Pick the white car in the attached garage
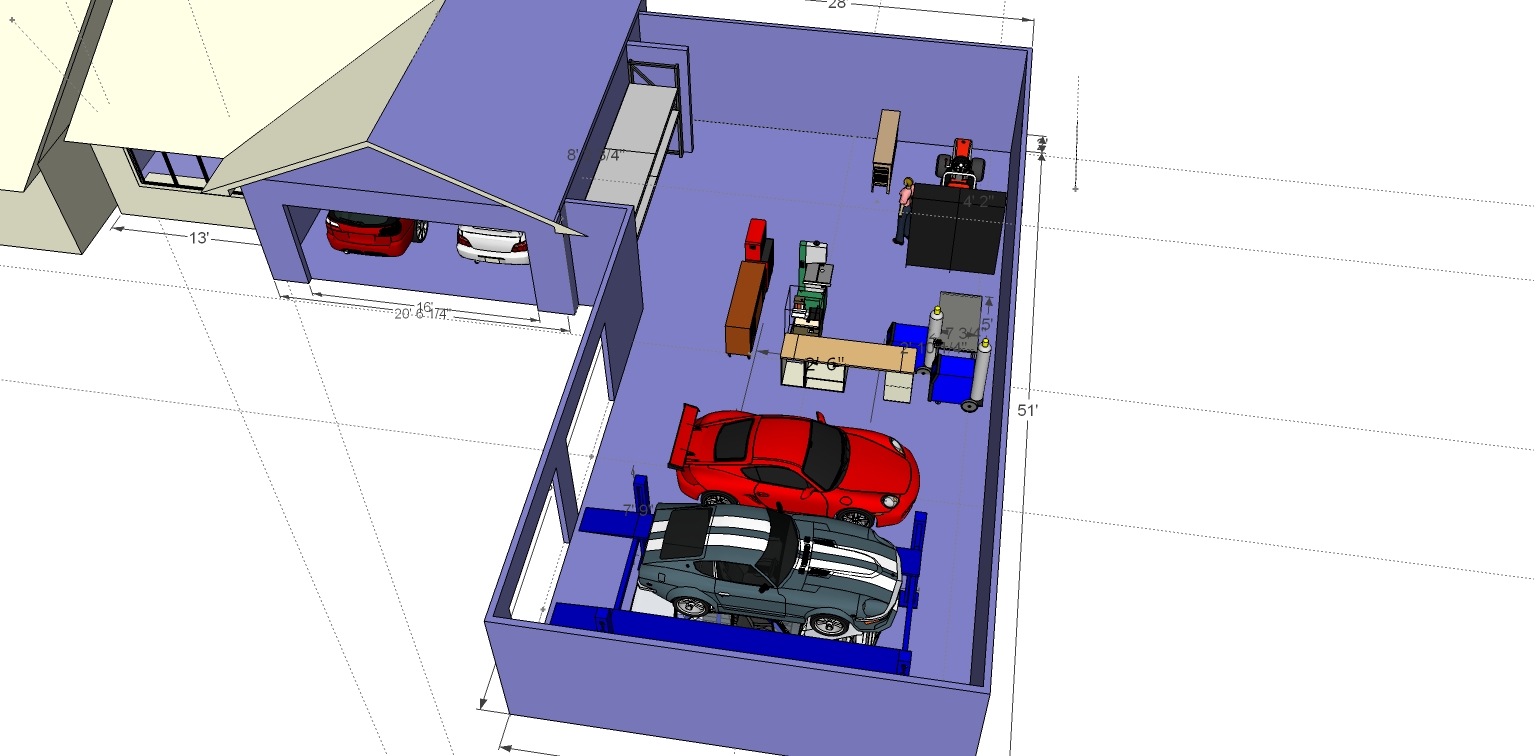 tap(490, 245)
